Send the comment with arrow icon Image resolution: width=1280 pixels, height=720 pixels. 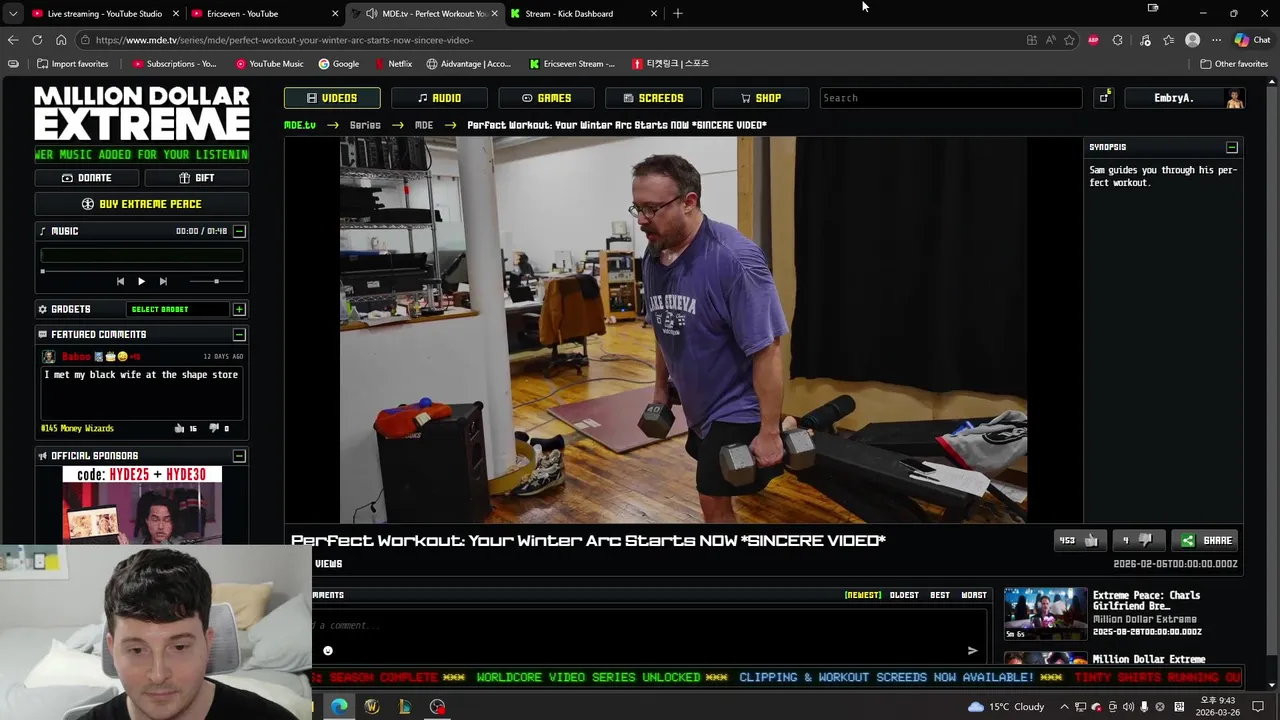(x=972, y=651)
